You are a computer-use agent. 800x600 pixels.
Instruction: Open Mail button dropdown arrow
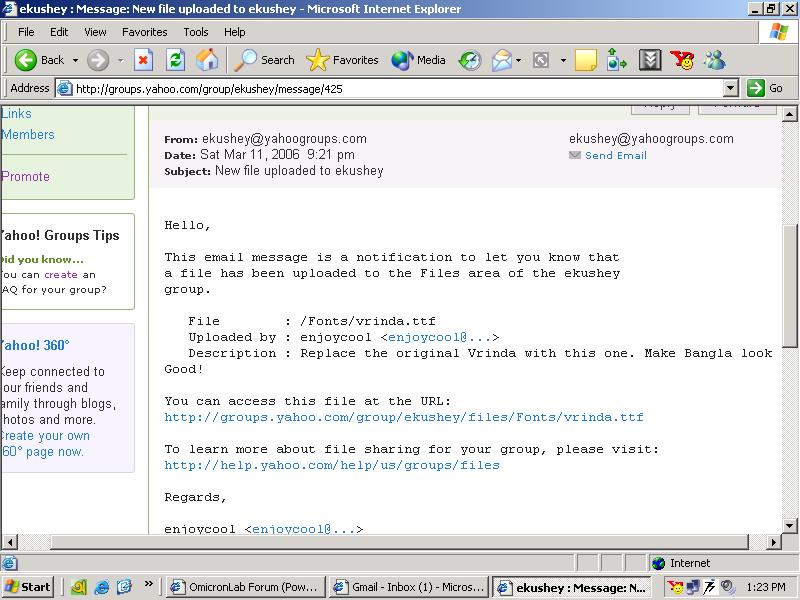(x=518, y=60)
